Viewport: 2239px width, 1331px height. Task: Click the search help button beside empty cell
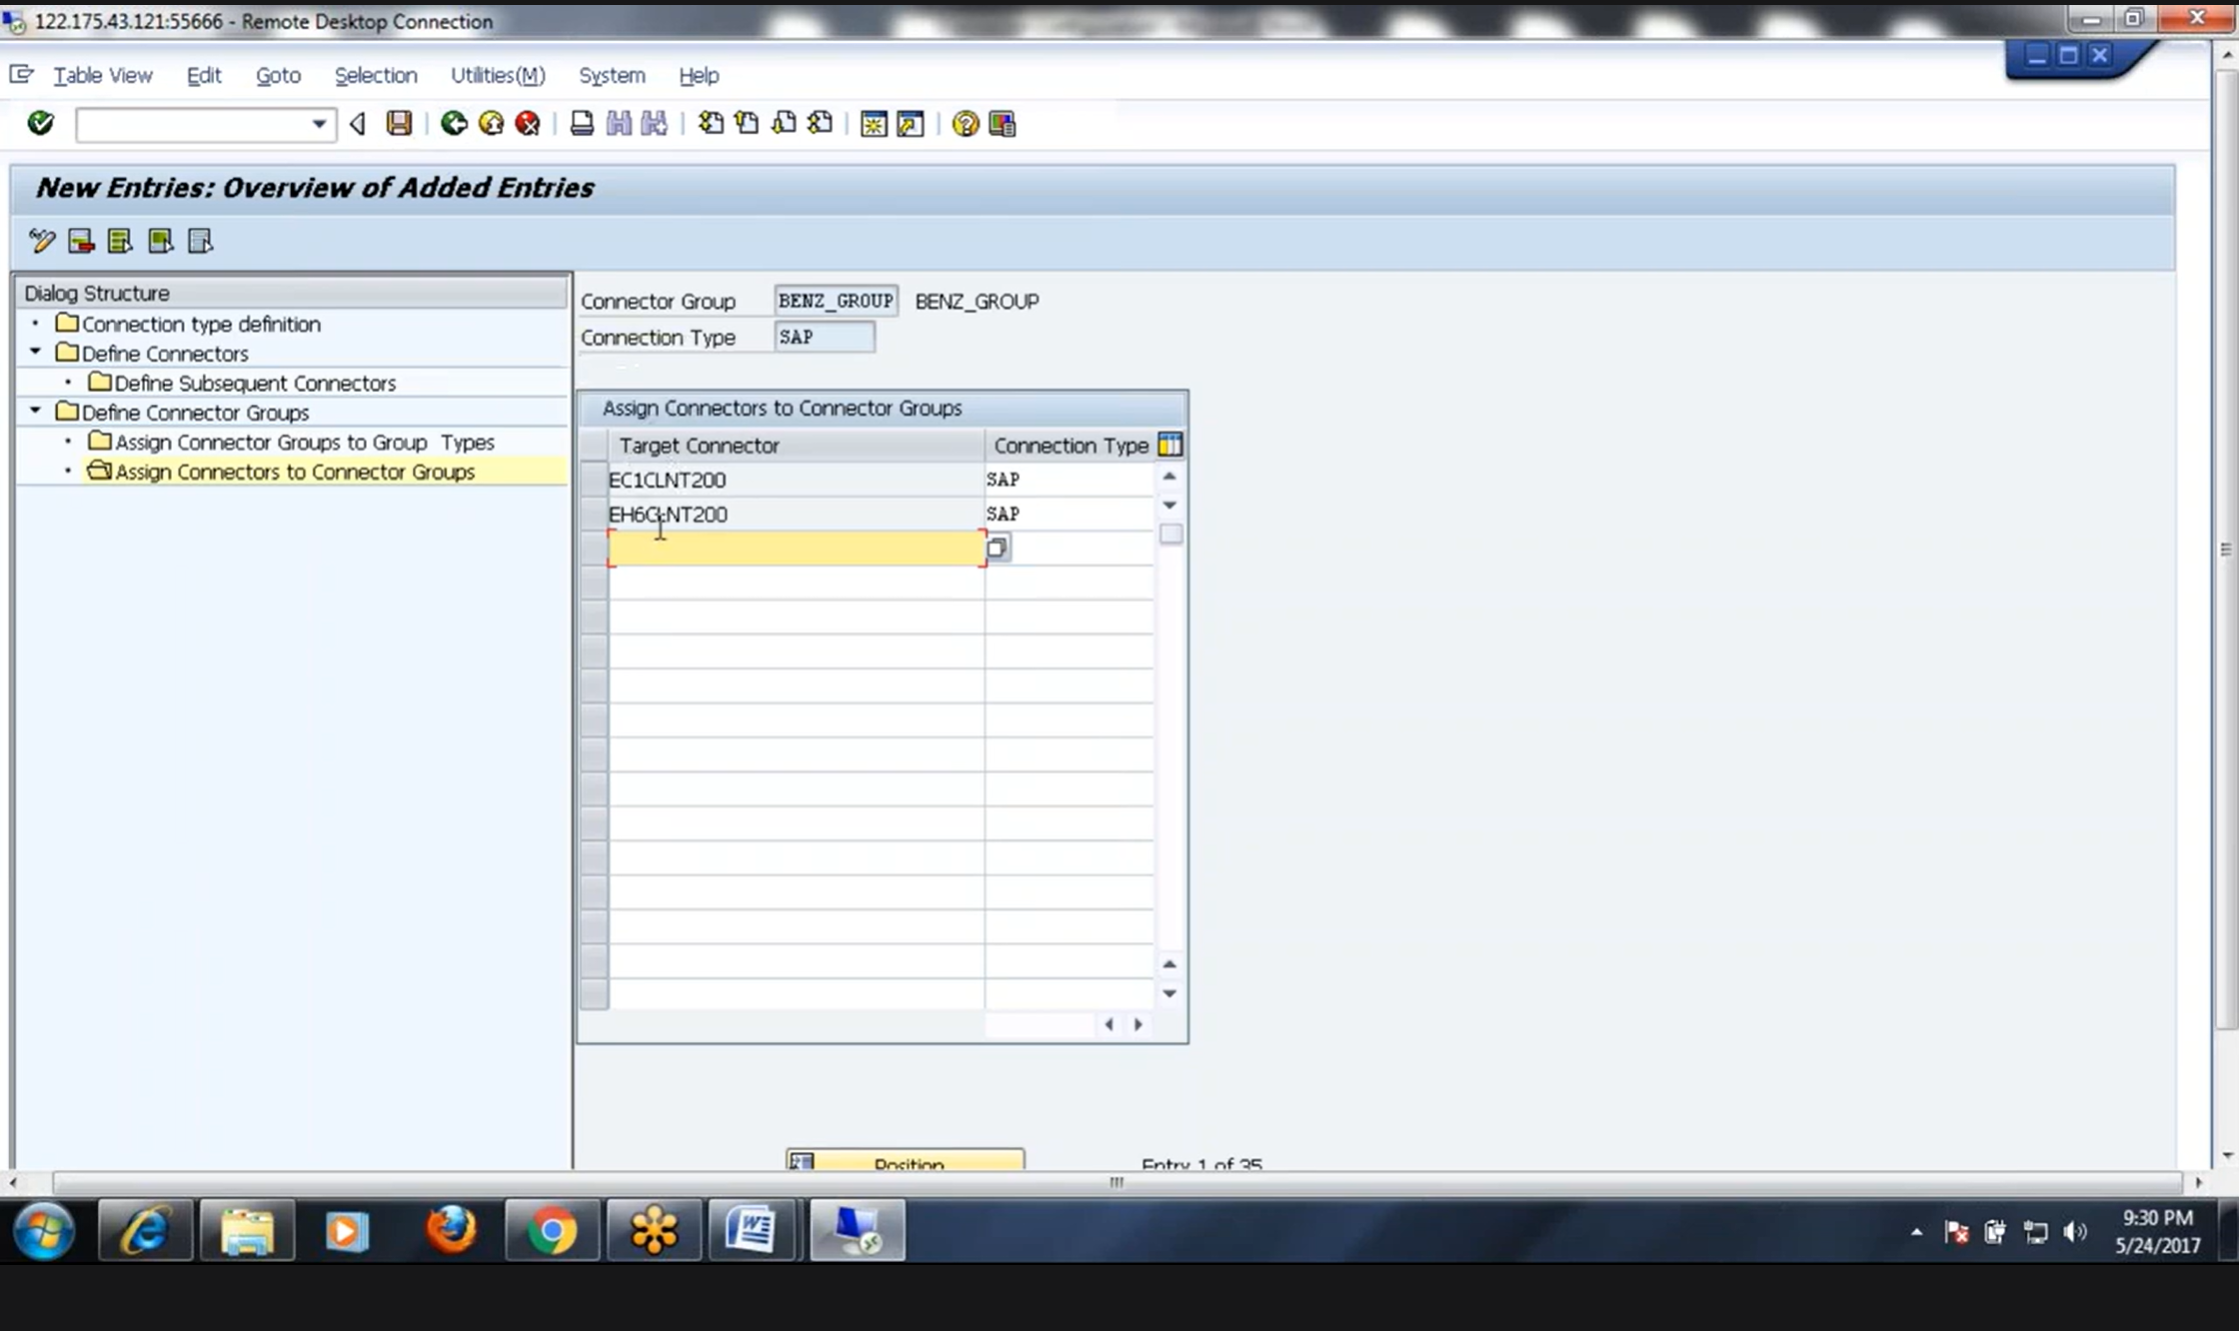[x=998, y=547]
